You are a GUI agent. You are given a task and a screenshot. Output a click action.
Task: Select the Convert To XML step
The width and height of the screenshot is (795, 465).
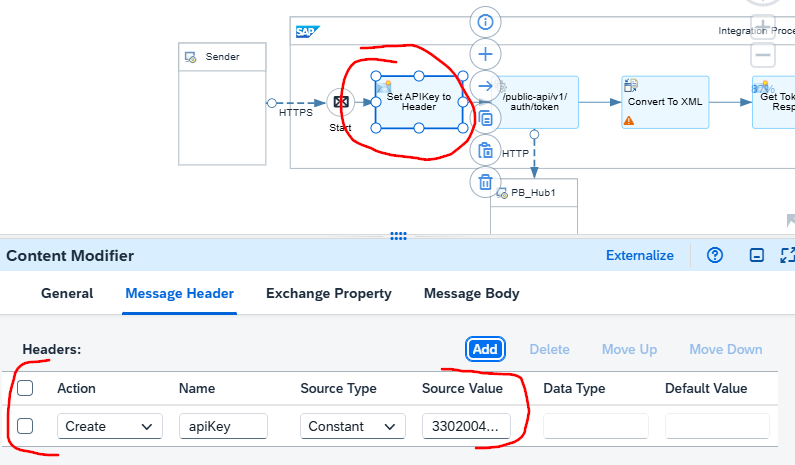[x=665, y=102]
